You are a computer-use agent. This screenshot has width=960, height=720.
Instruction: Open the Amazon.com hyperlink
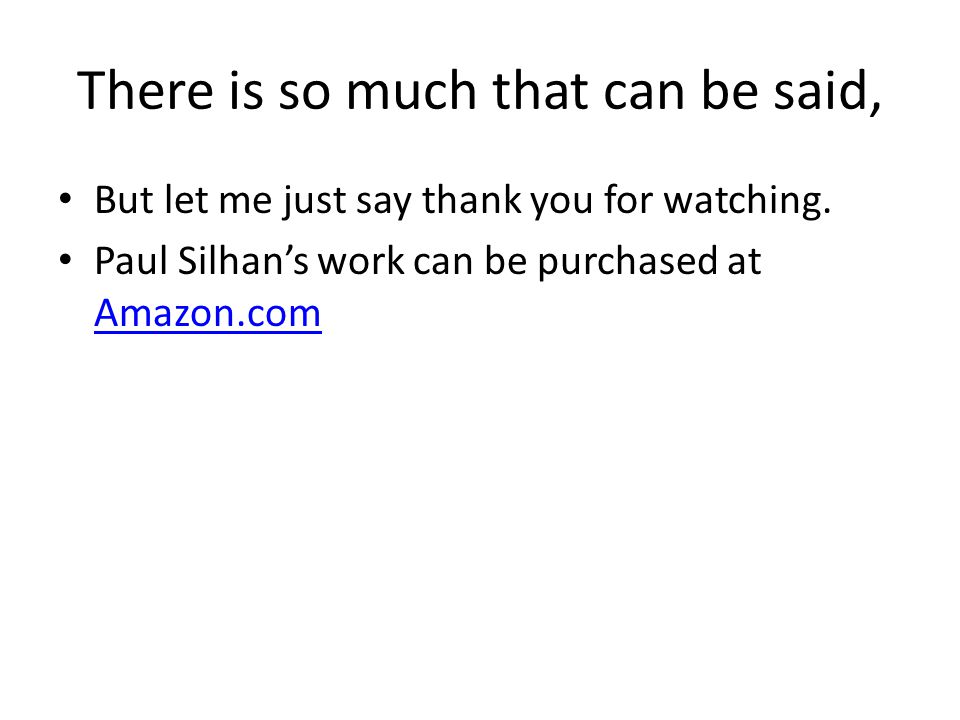tap(208, 313)
